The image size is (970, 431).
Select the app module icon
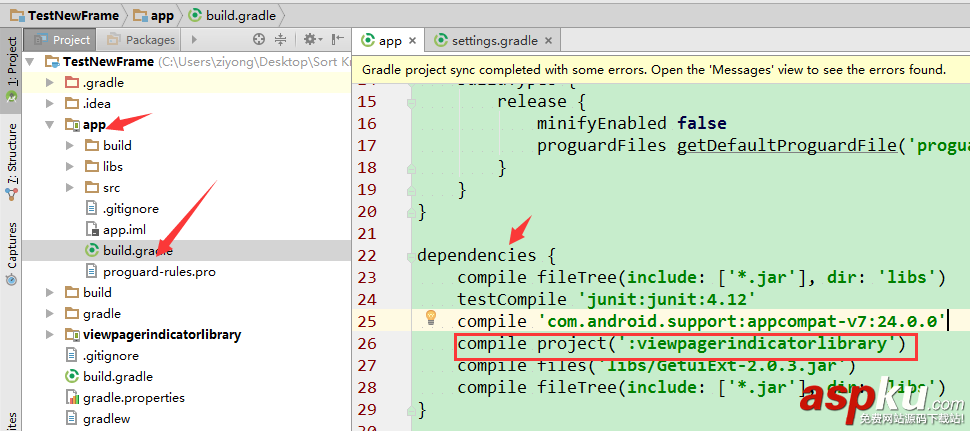pos(72,124)
